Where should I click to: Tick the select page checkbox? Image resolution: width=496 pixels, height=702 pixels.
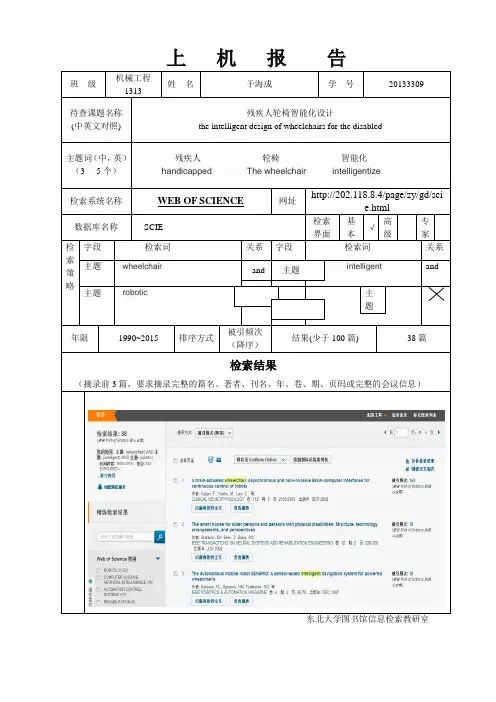pyautogui.click(x=175, y=460)
